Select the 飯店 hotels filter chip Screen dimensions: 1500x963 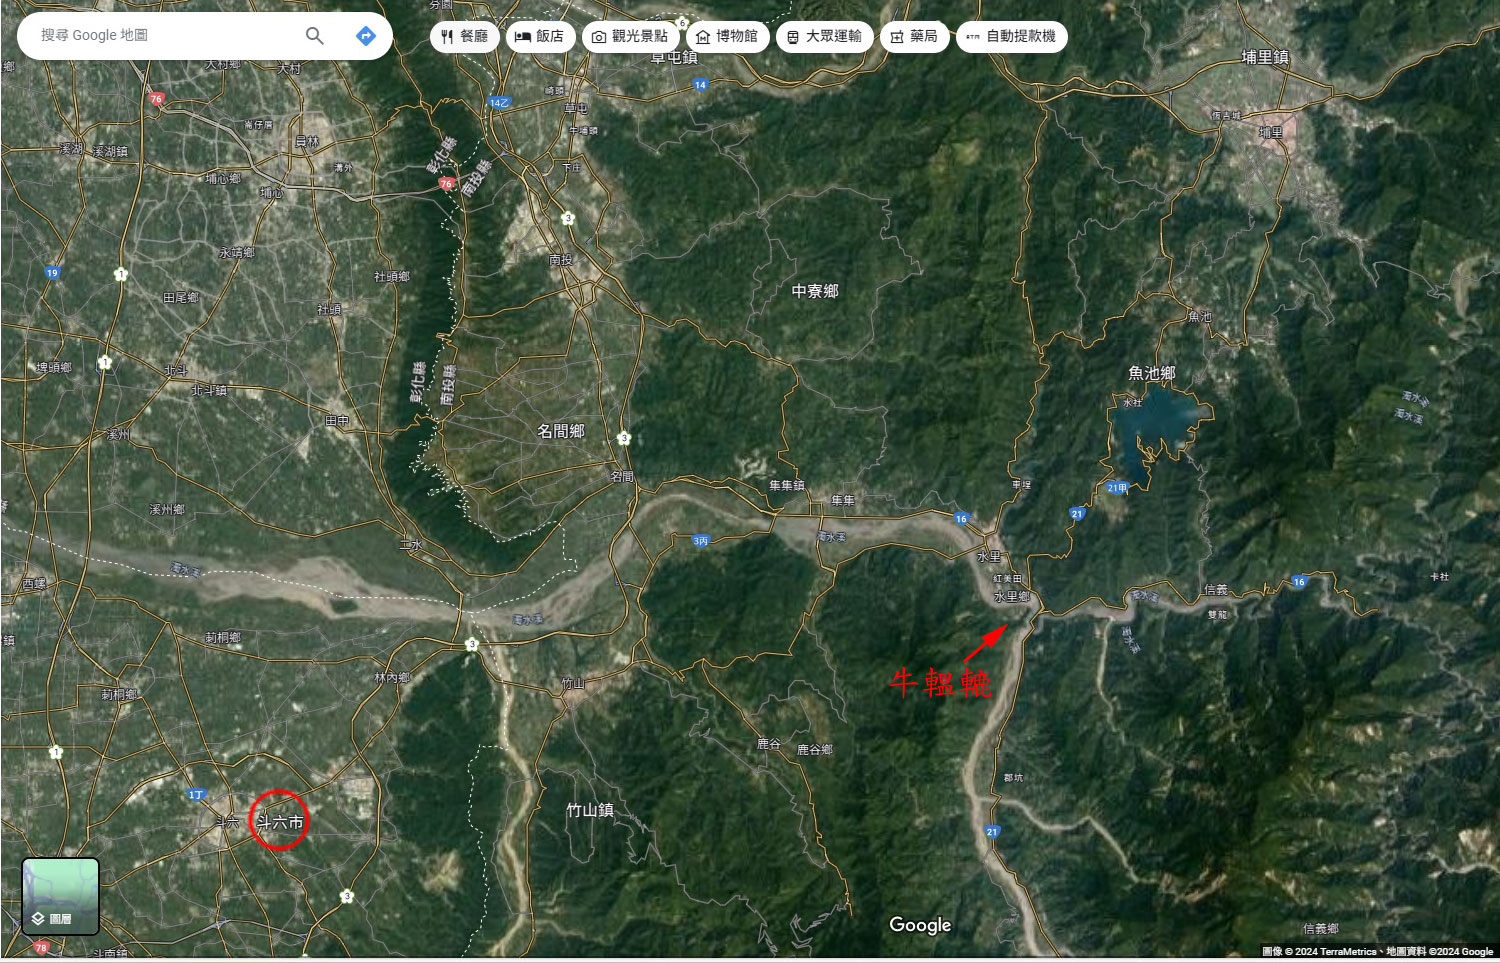click(x=540, y=37)
